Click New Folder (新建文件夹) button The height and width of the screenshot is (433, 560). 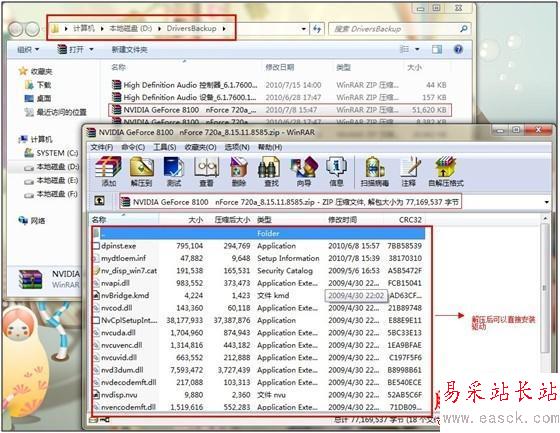point(129,49)
